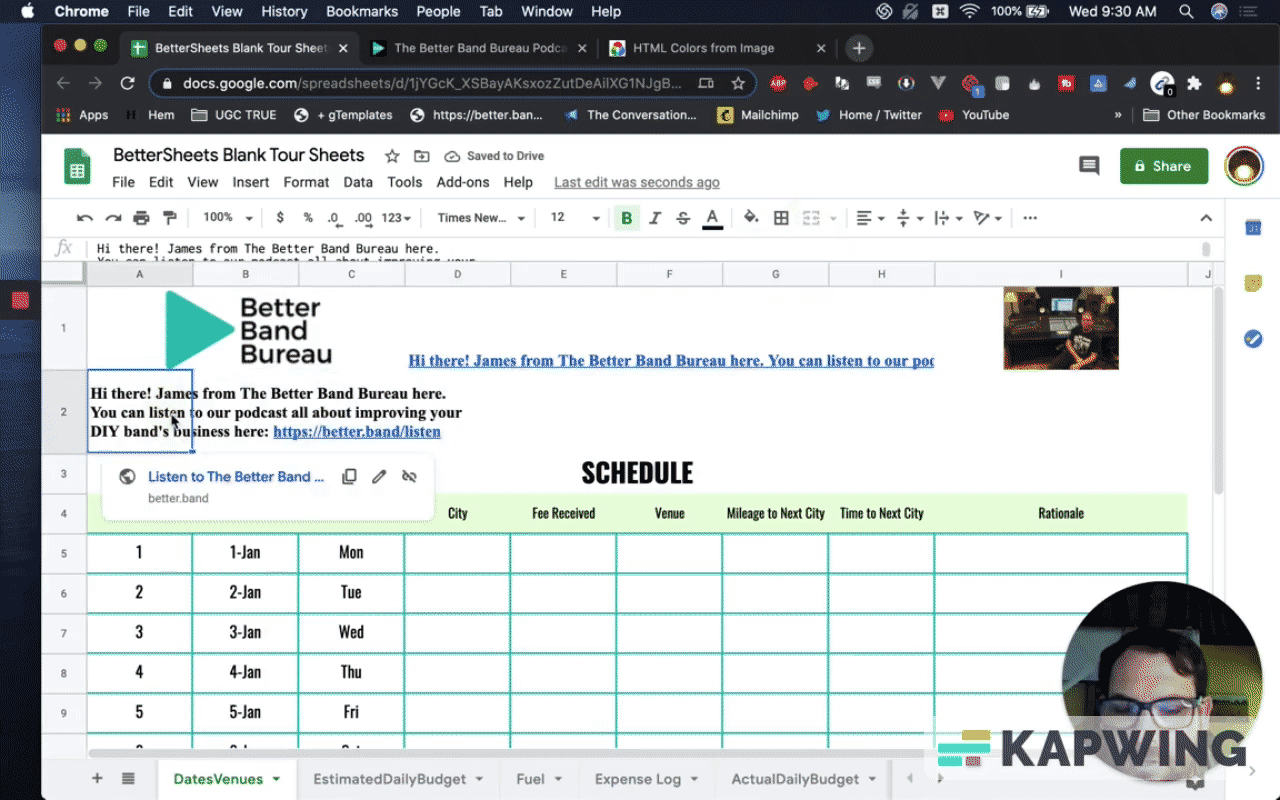Open the fill color picker
This screenshot has width=1280, height=800.
[x=751, y=218]
